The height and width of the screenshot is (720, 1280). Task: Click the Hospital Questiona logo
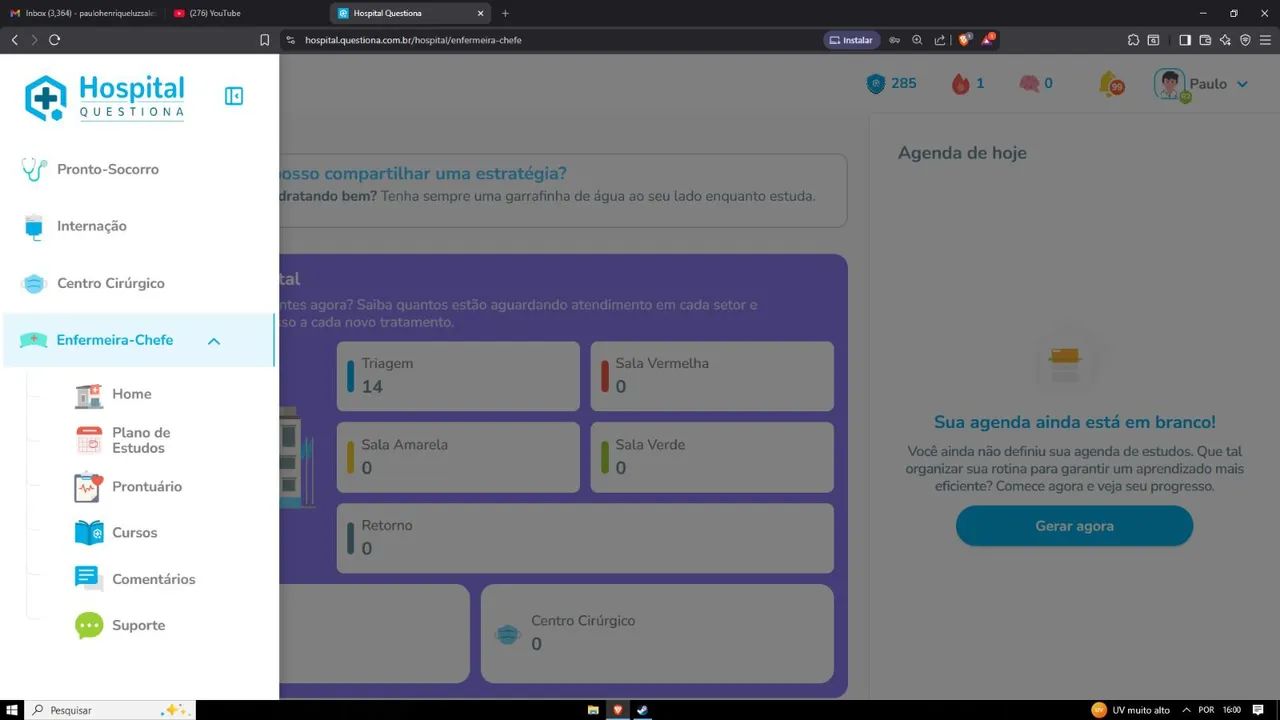click(x=105, y=98)
